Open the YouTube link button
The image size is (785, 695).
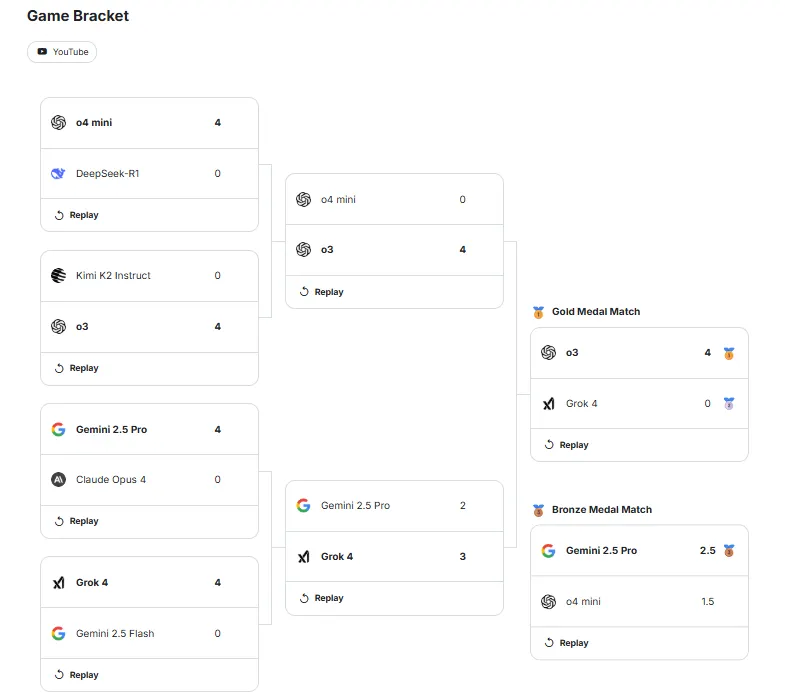coord(62,52)
